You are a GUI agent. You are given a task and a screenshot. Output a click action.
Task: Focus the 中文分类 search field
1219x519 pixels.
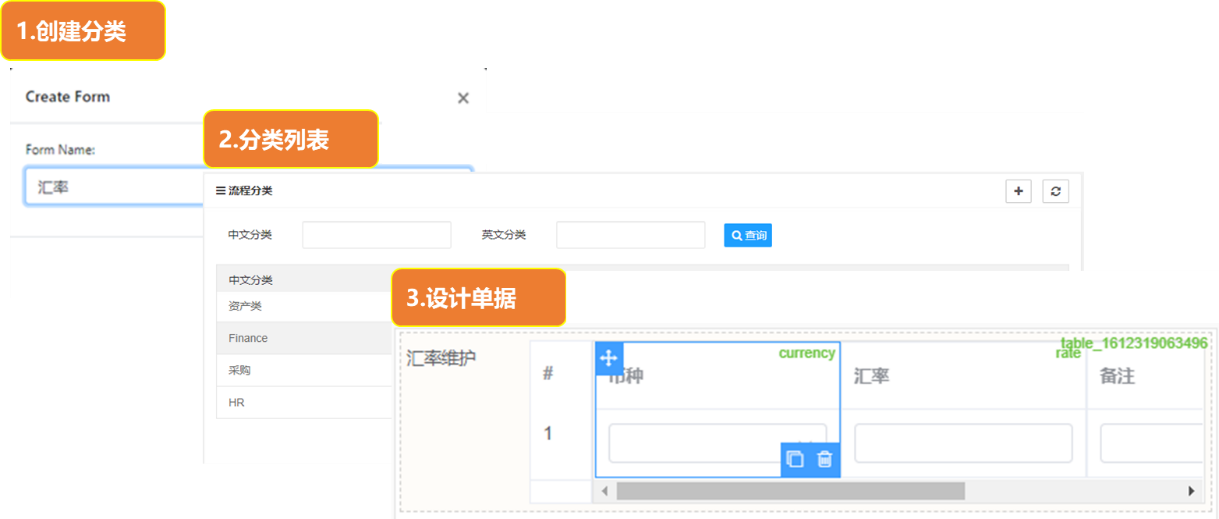(376, 235)
